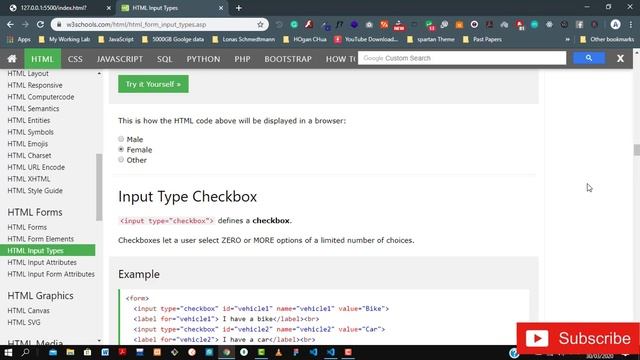Open the Lonas Schmedtmann bookmark folder
The image size is (640, 360).
pos(244,40)
